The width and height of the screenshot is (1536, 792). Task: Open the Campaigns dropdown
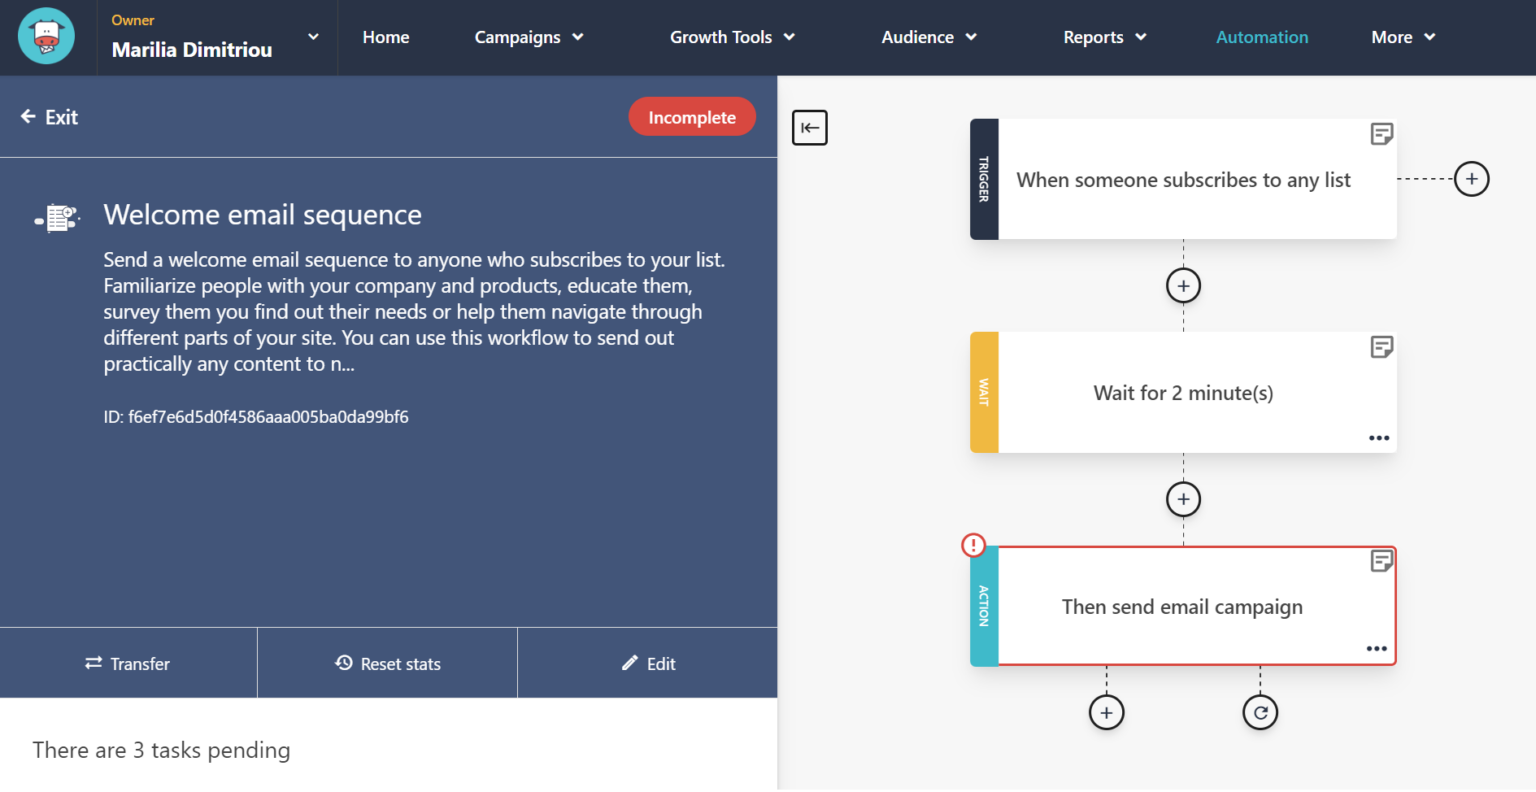click(x=528, y=37)
